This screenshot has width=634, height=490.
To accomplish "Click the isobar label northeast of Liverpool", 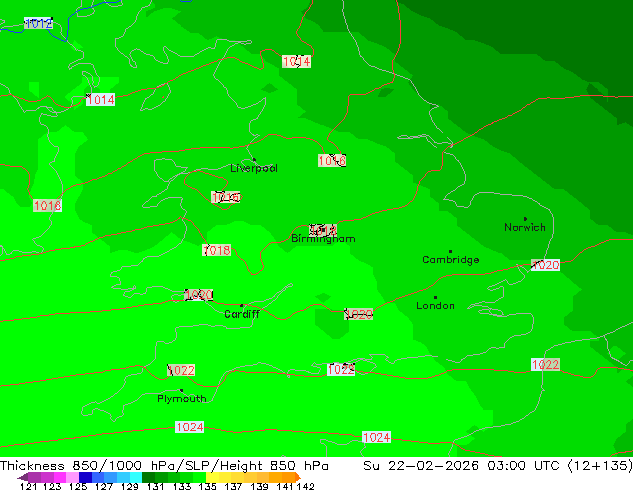I will [332, 161].
